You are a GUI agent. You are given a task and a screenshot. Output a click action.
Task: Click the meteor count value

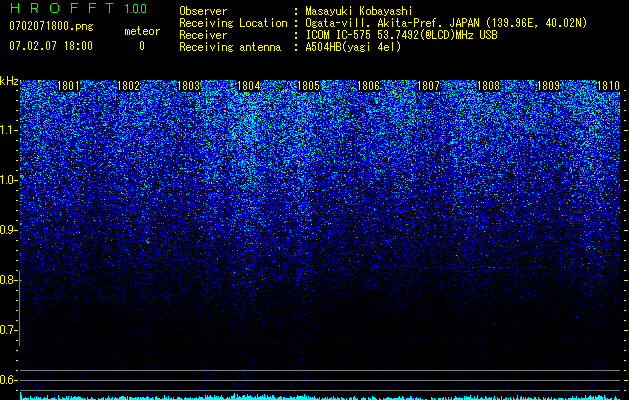coord(142,46)
